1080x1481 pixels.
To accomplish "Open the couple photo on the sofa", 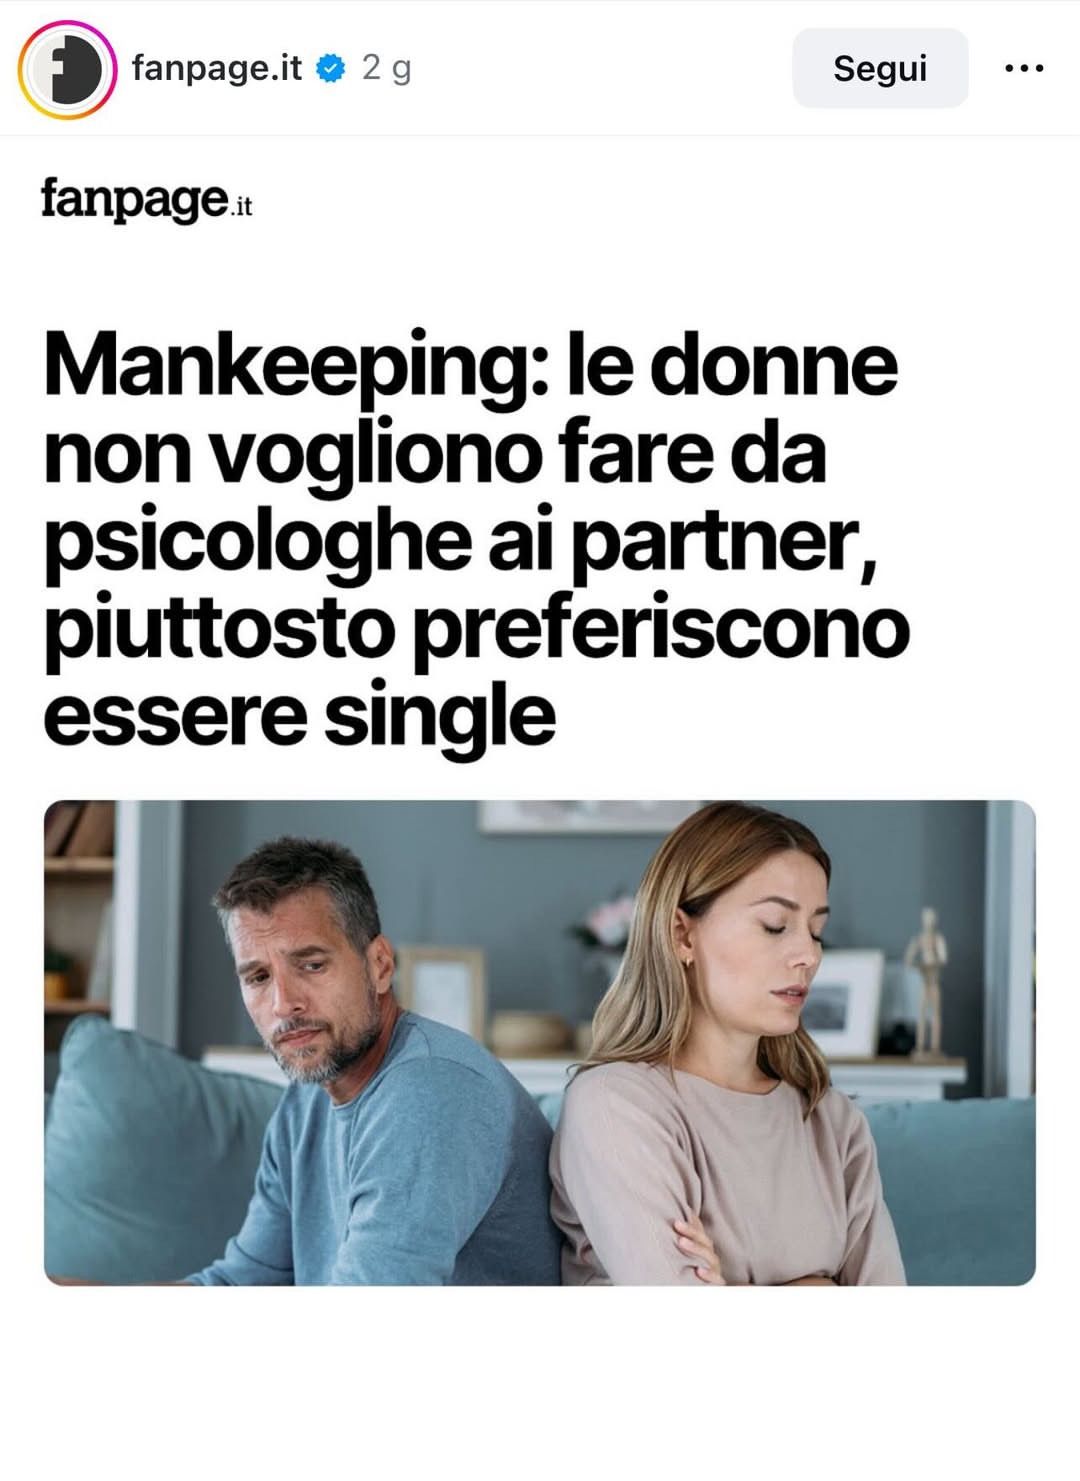I will pos(540,1043).
